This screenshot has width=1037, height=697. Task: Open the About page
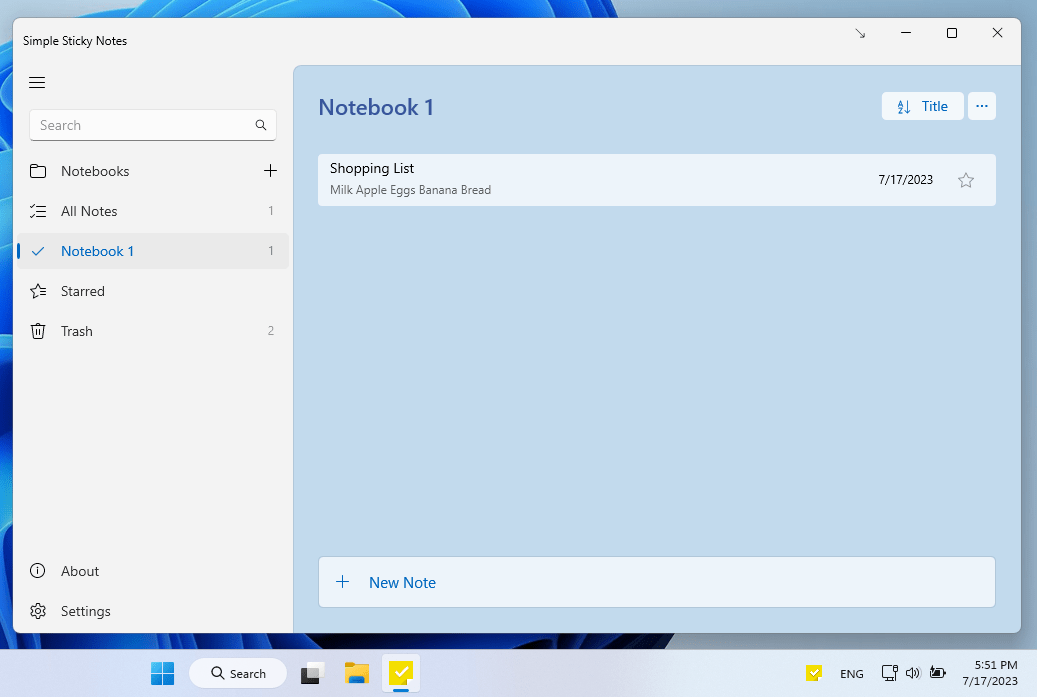[x=80, y=571]
